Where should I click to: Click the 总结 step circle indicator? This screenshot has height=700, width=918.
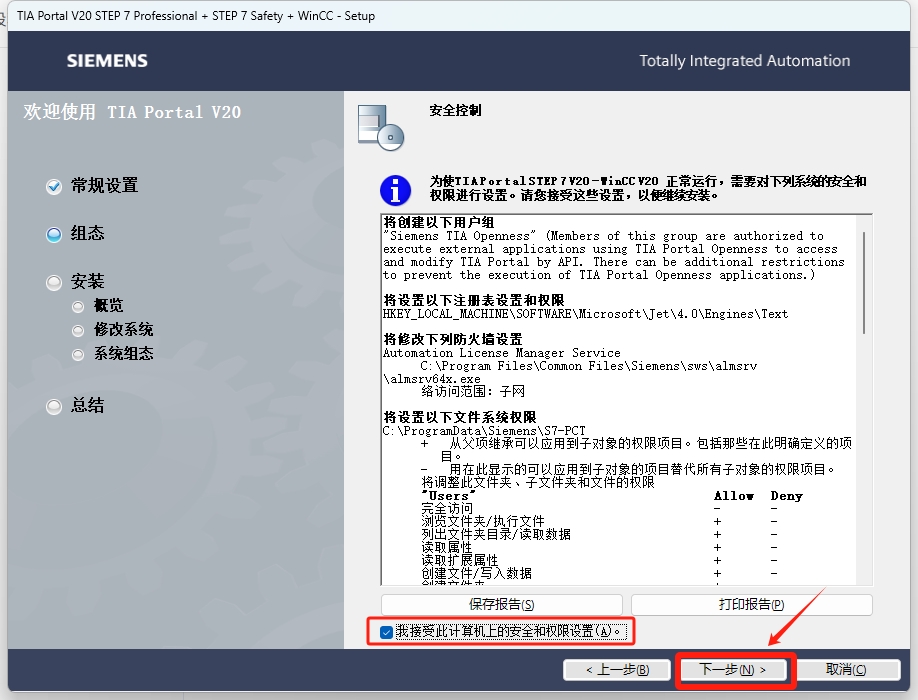(54, 406)
